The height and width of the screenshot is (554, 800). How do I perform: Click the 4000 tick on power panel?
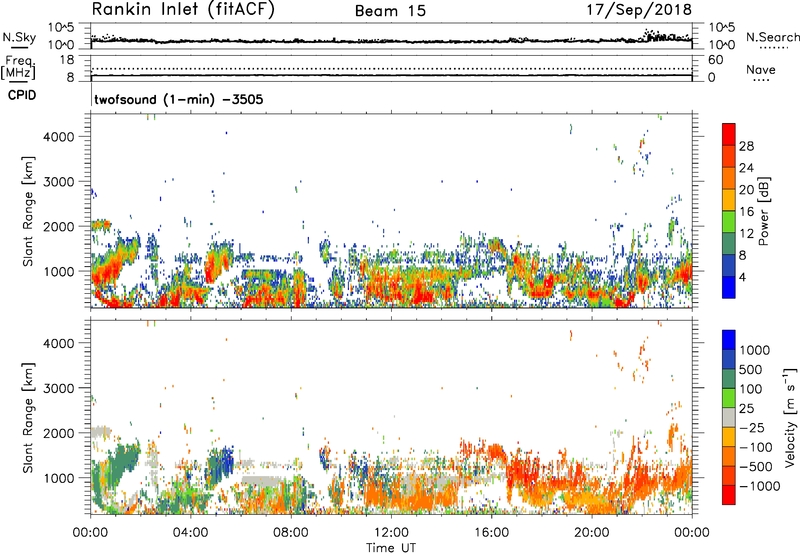click(58, 137)
